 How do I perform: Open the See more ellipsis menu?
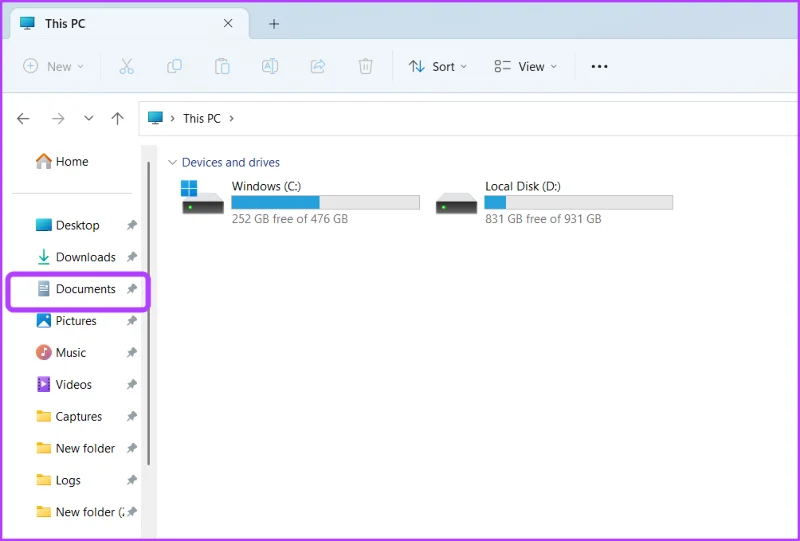[x=599, y=66]
